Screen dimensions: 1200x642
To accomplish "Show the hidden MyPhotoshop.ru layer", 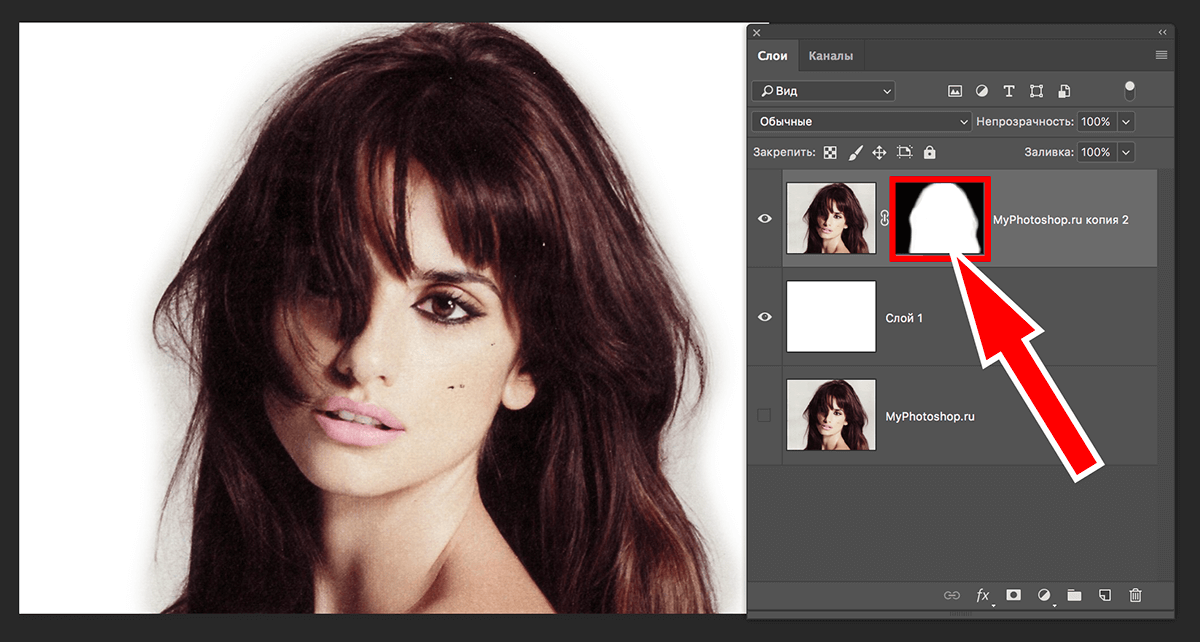I will tap(765, 415).
